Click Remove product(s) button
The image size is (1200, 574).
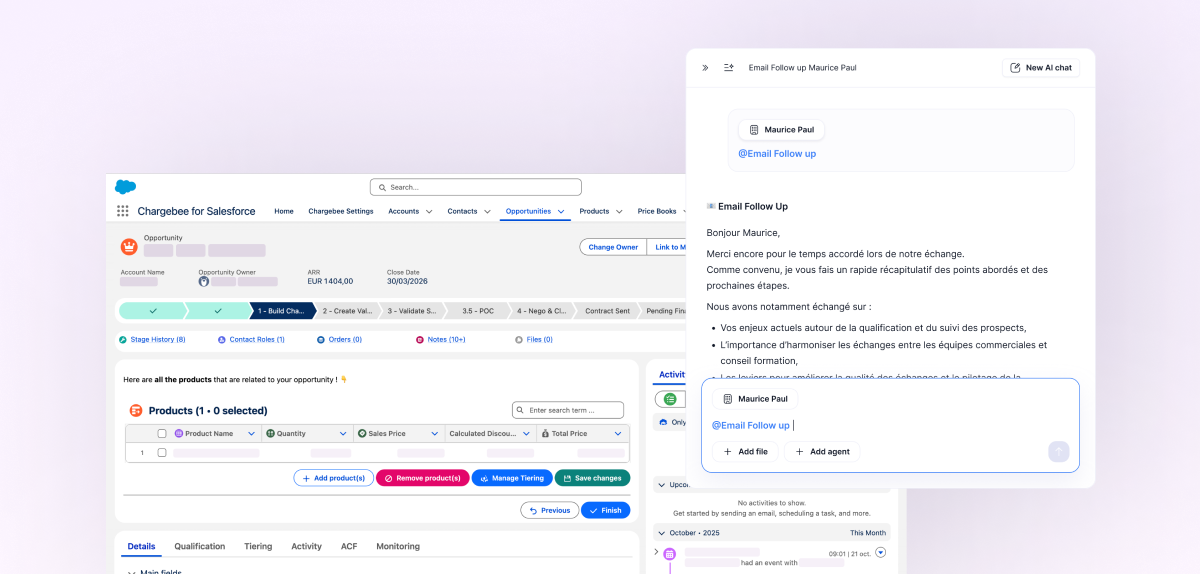pos(422,478)
